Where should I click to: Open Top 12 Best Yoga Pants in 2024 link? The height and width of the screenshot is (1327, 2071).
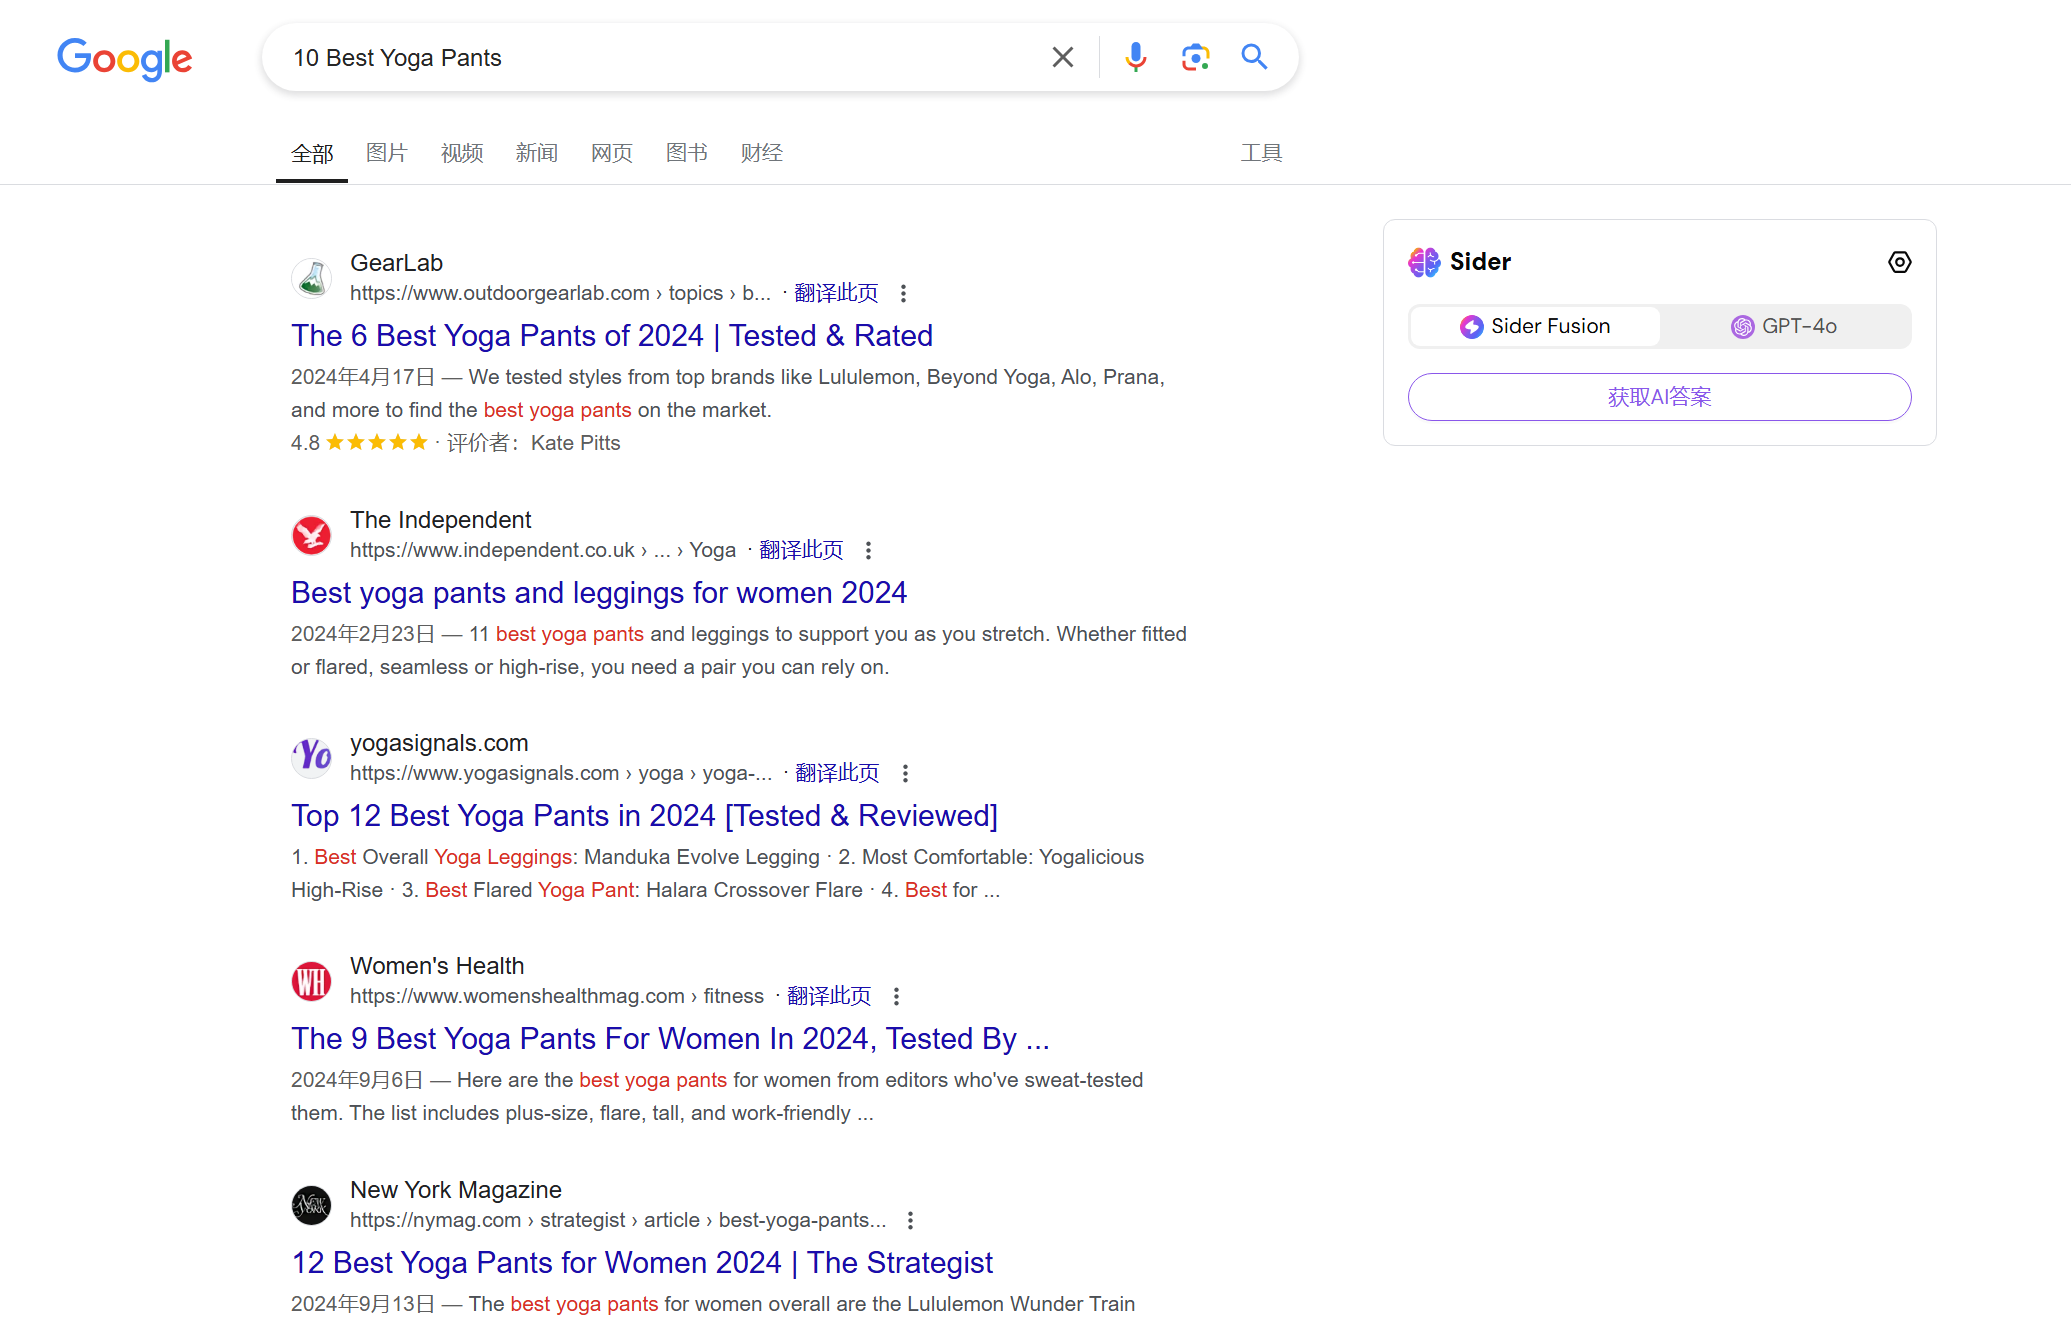[645, 816]
